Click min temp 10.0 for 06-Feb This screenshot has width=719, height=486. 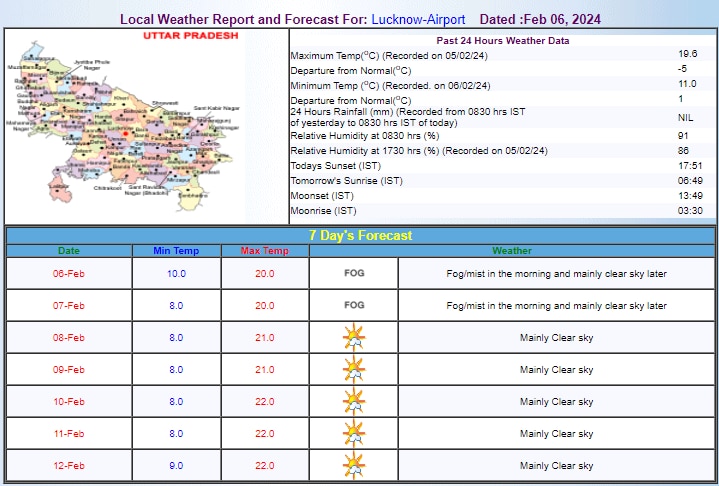(176, 274)
